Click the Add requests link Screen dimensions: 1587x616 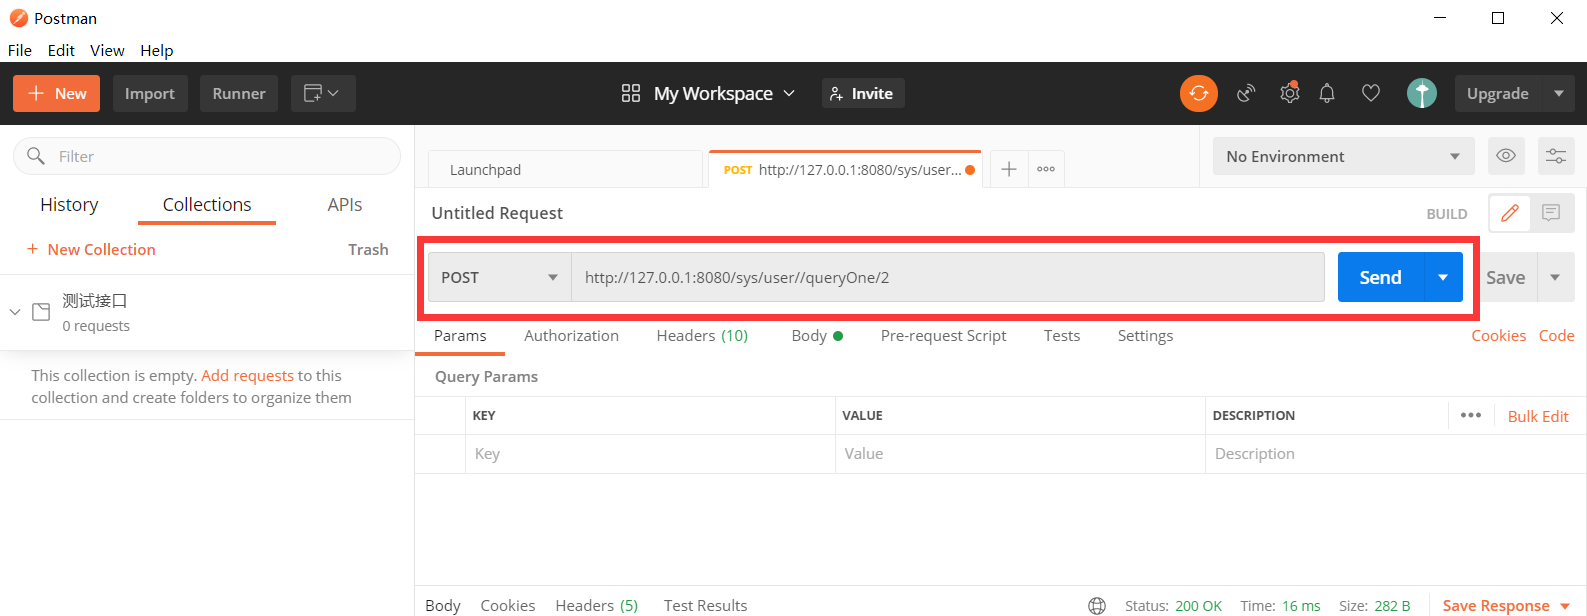click(247, 375)
